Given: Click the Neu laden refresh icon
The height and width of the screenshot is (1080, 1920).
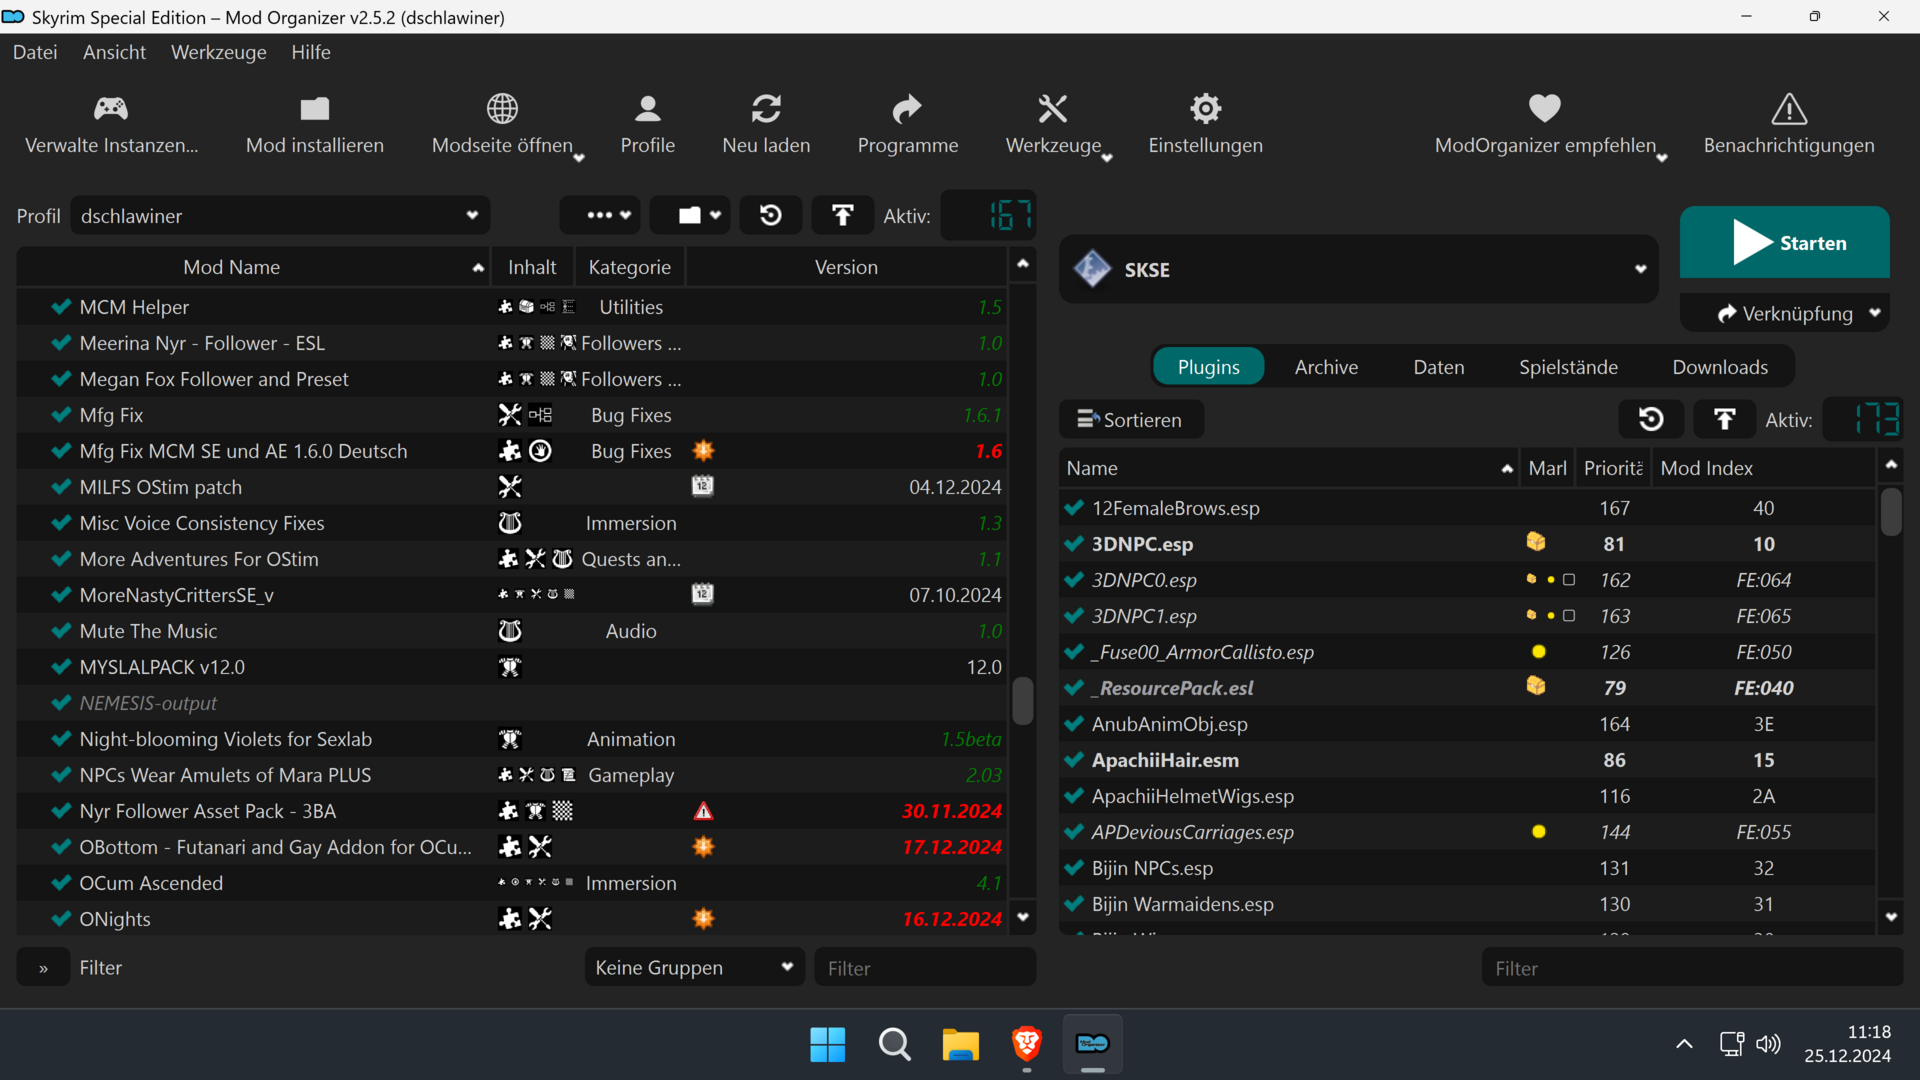Looking at the screenshot, I should [766, 108].
